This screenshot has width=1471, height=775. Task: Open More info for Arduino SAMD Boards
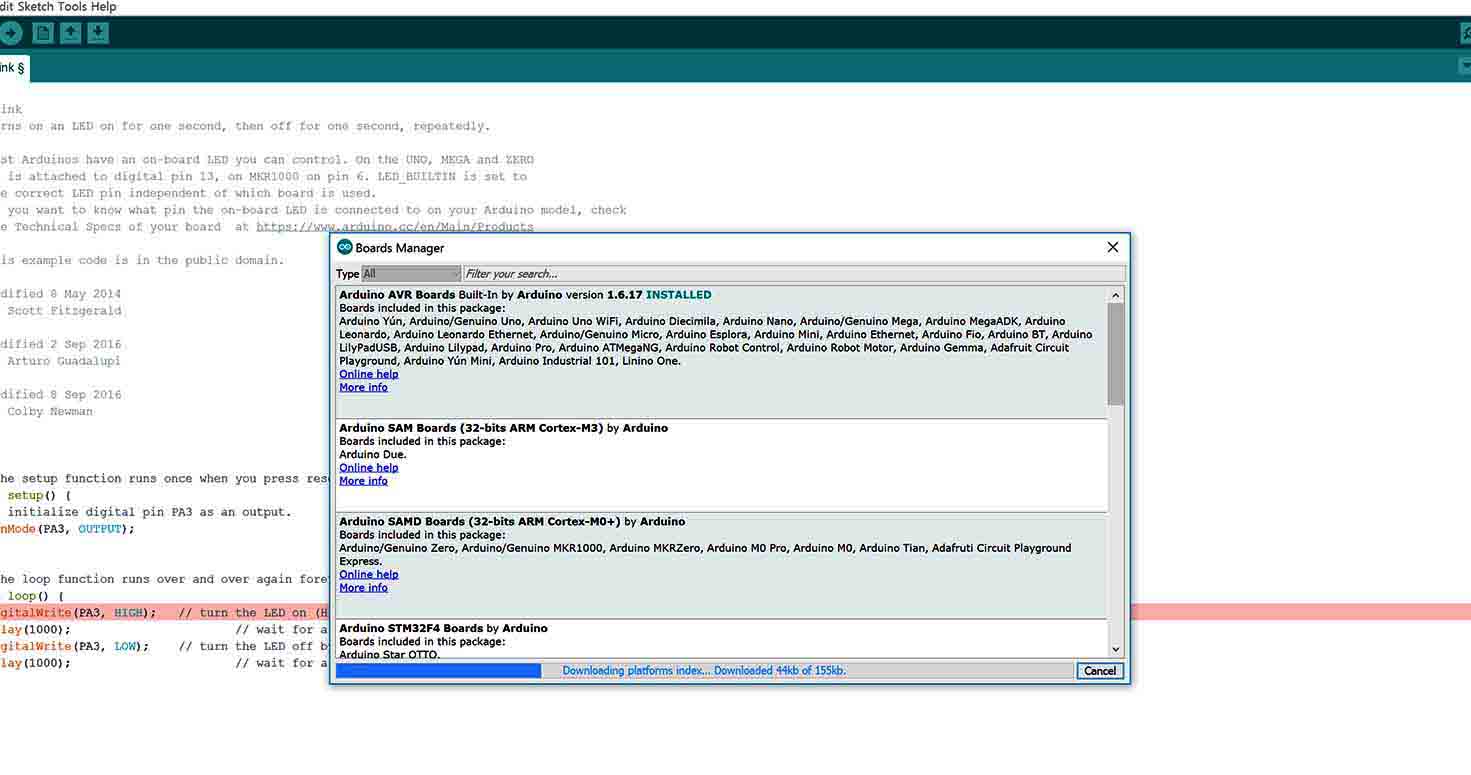coord(363,587)
